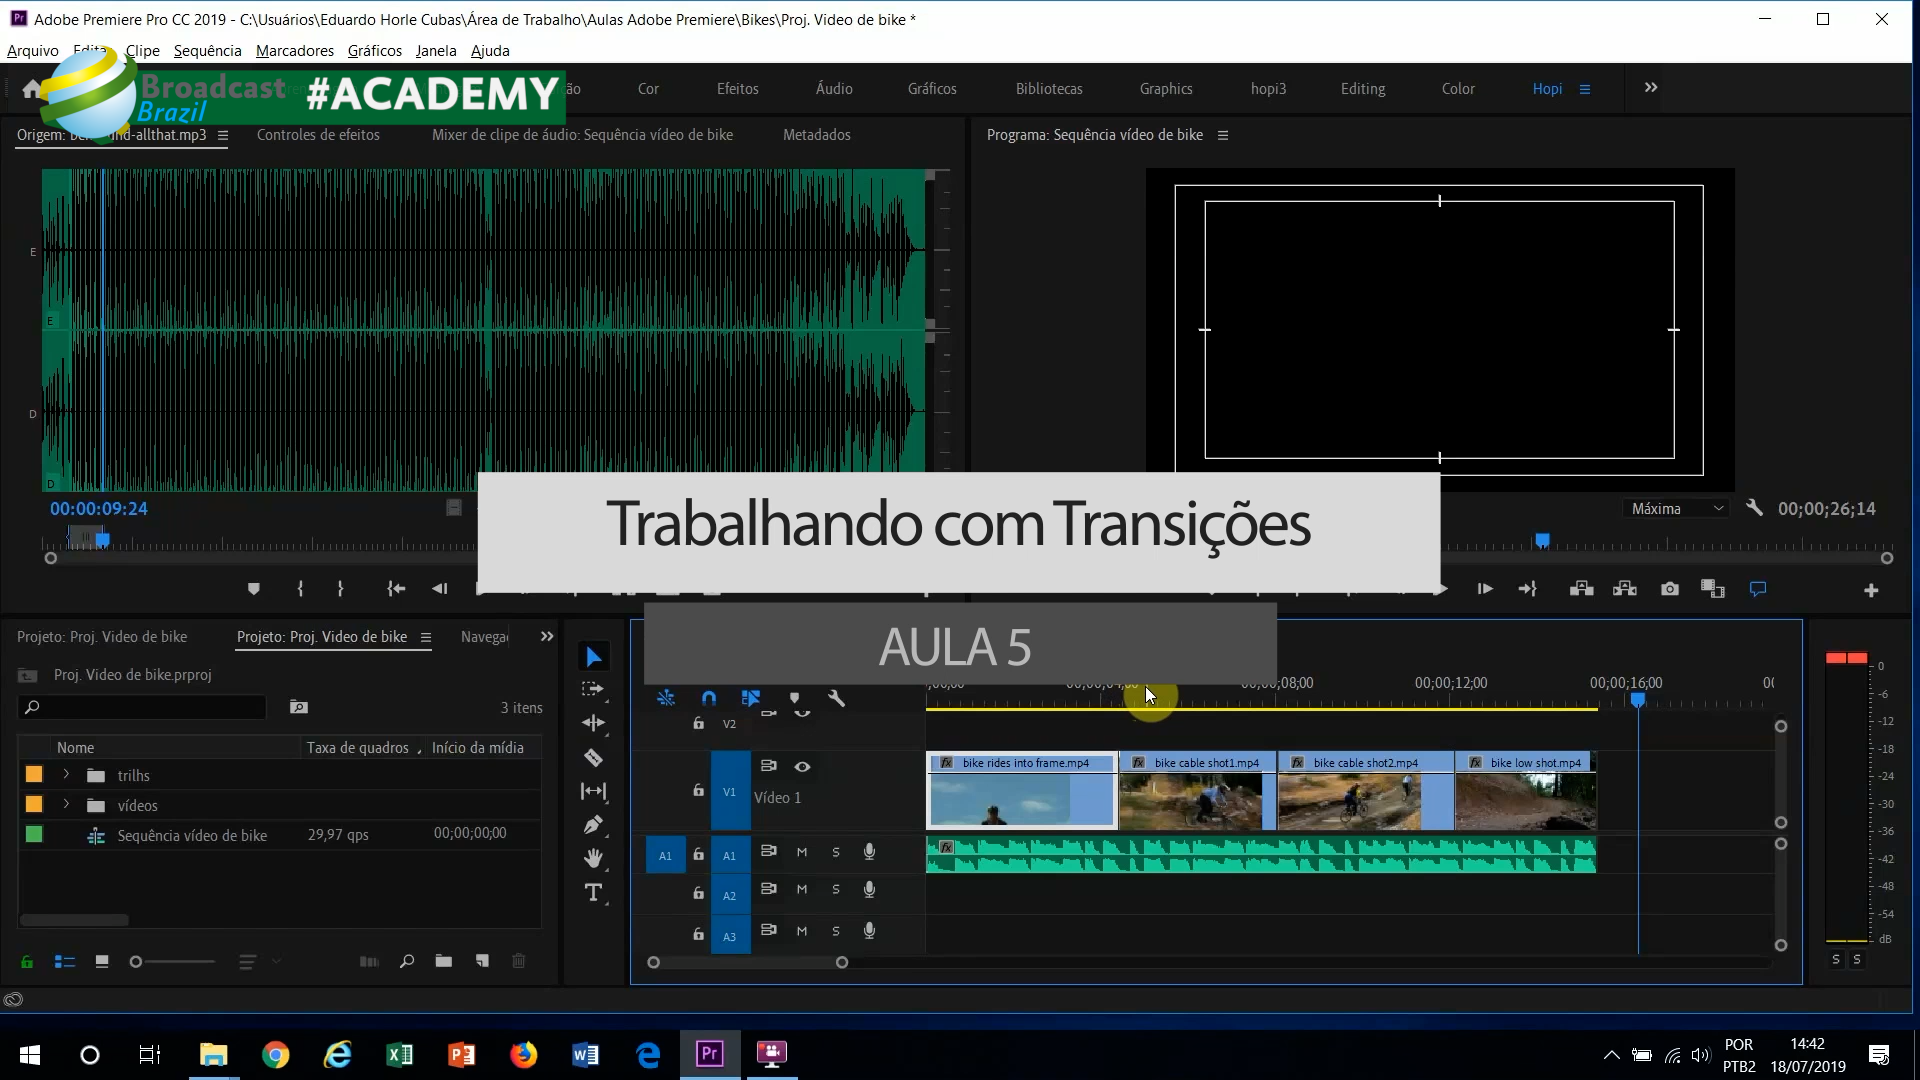Expand the trilhs bin folder
1920x1080 pixels.
point(66,775)
